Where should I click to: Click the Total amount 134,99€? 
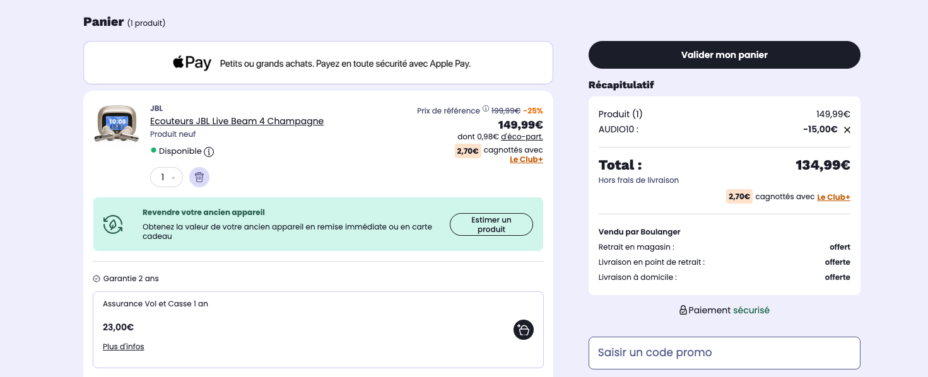[823, 165]
